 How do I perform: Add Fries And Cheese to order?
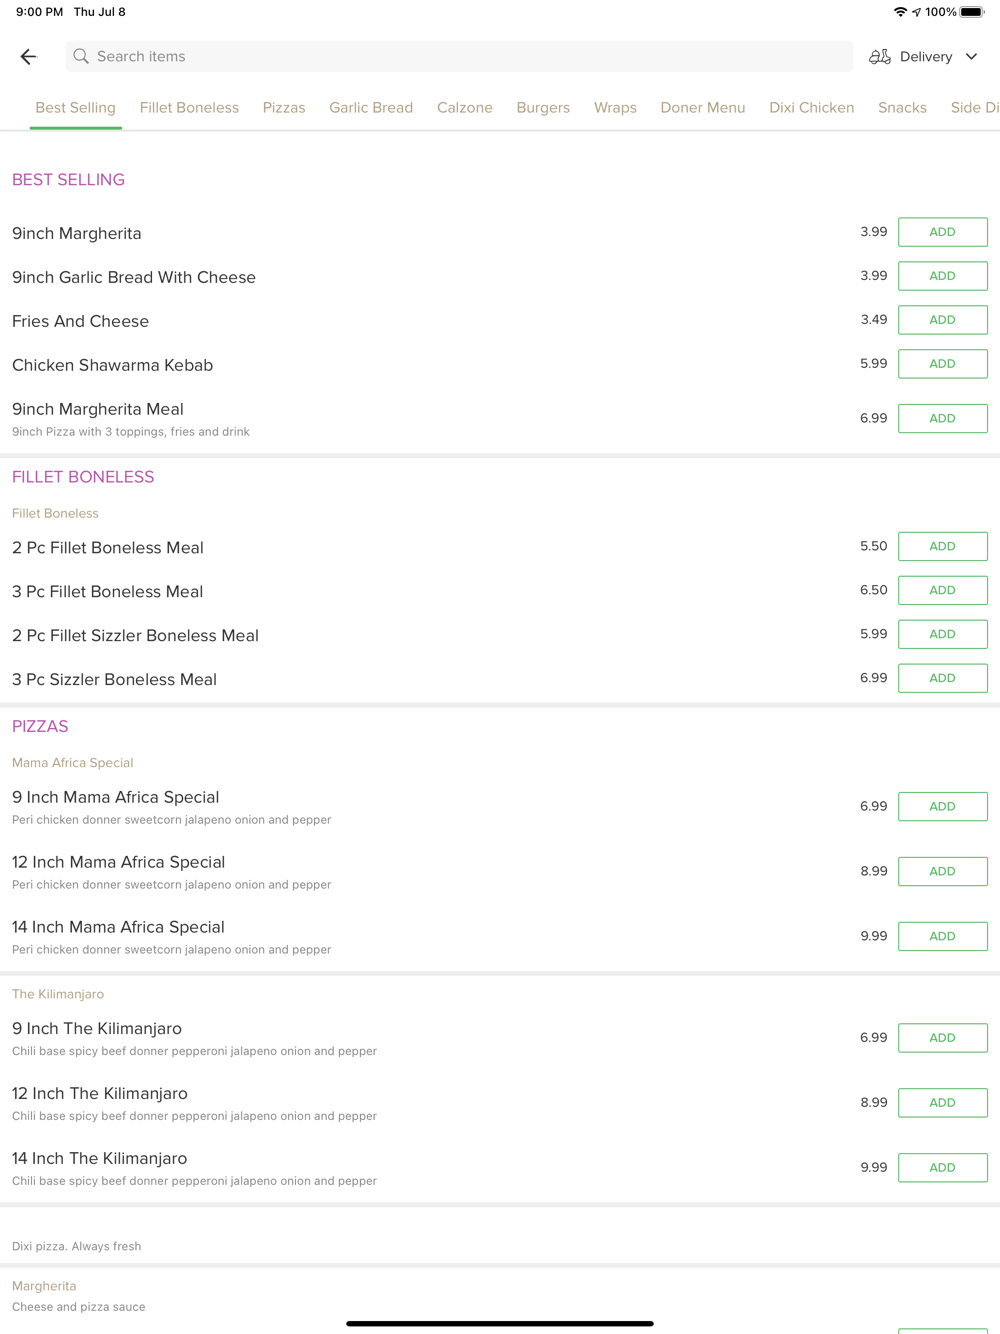(943, 320)
